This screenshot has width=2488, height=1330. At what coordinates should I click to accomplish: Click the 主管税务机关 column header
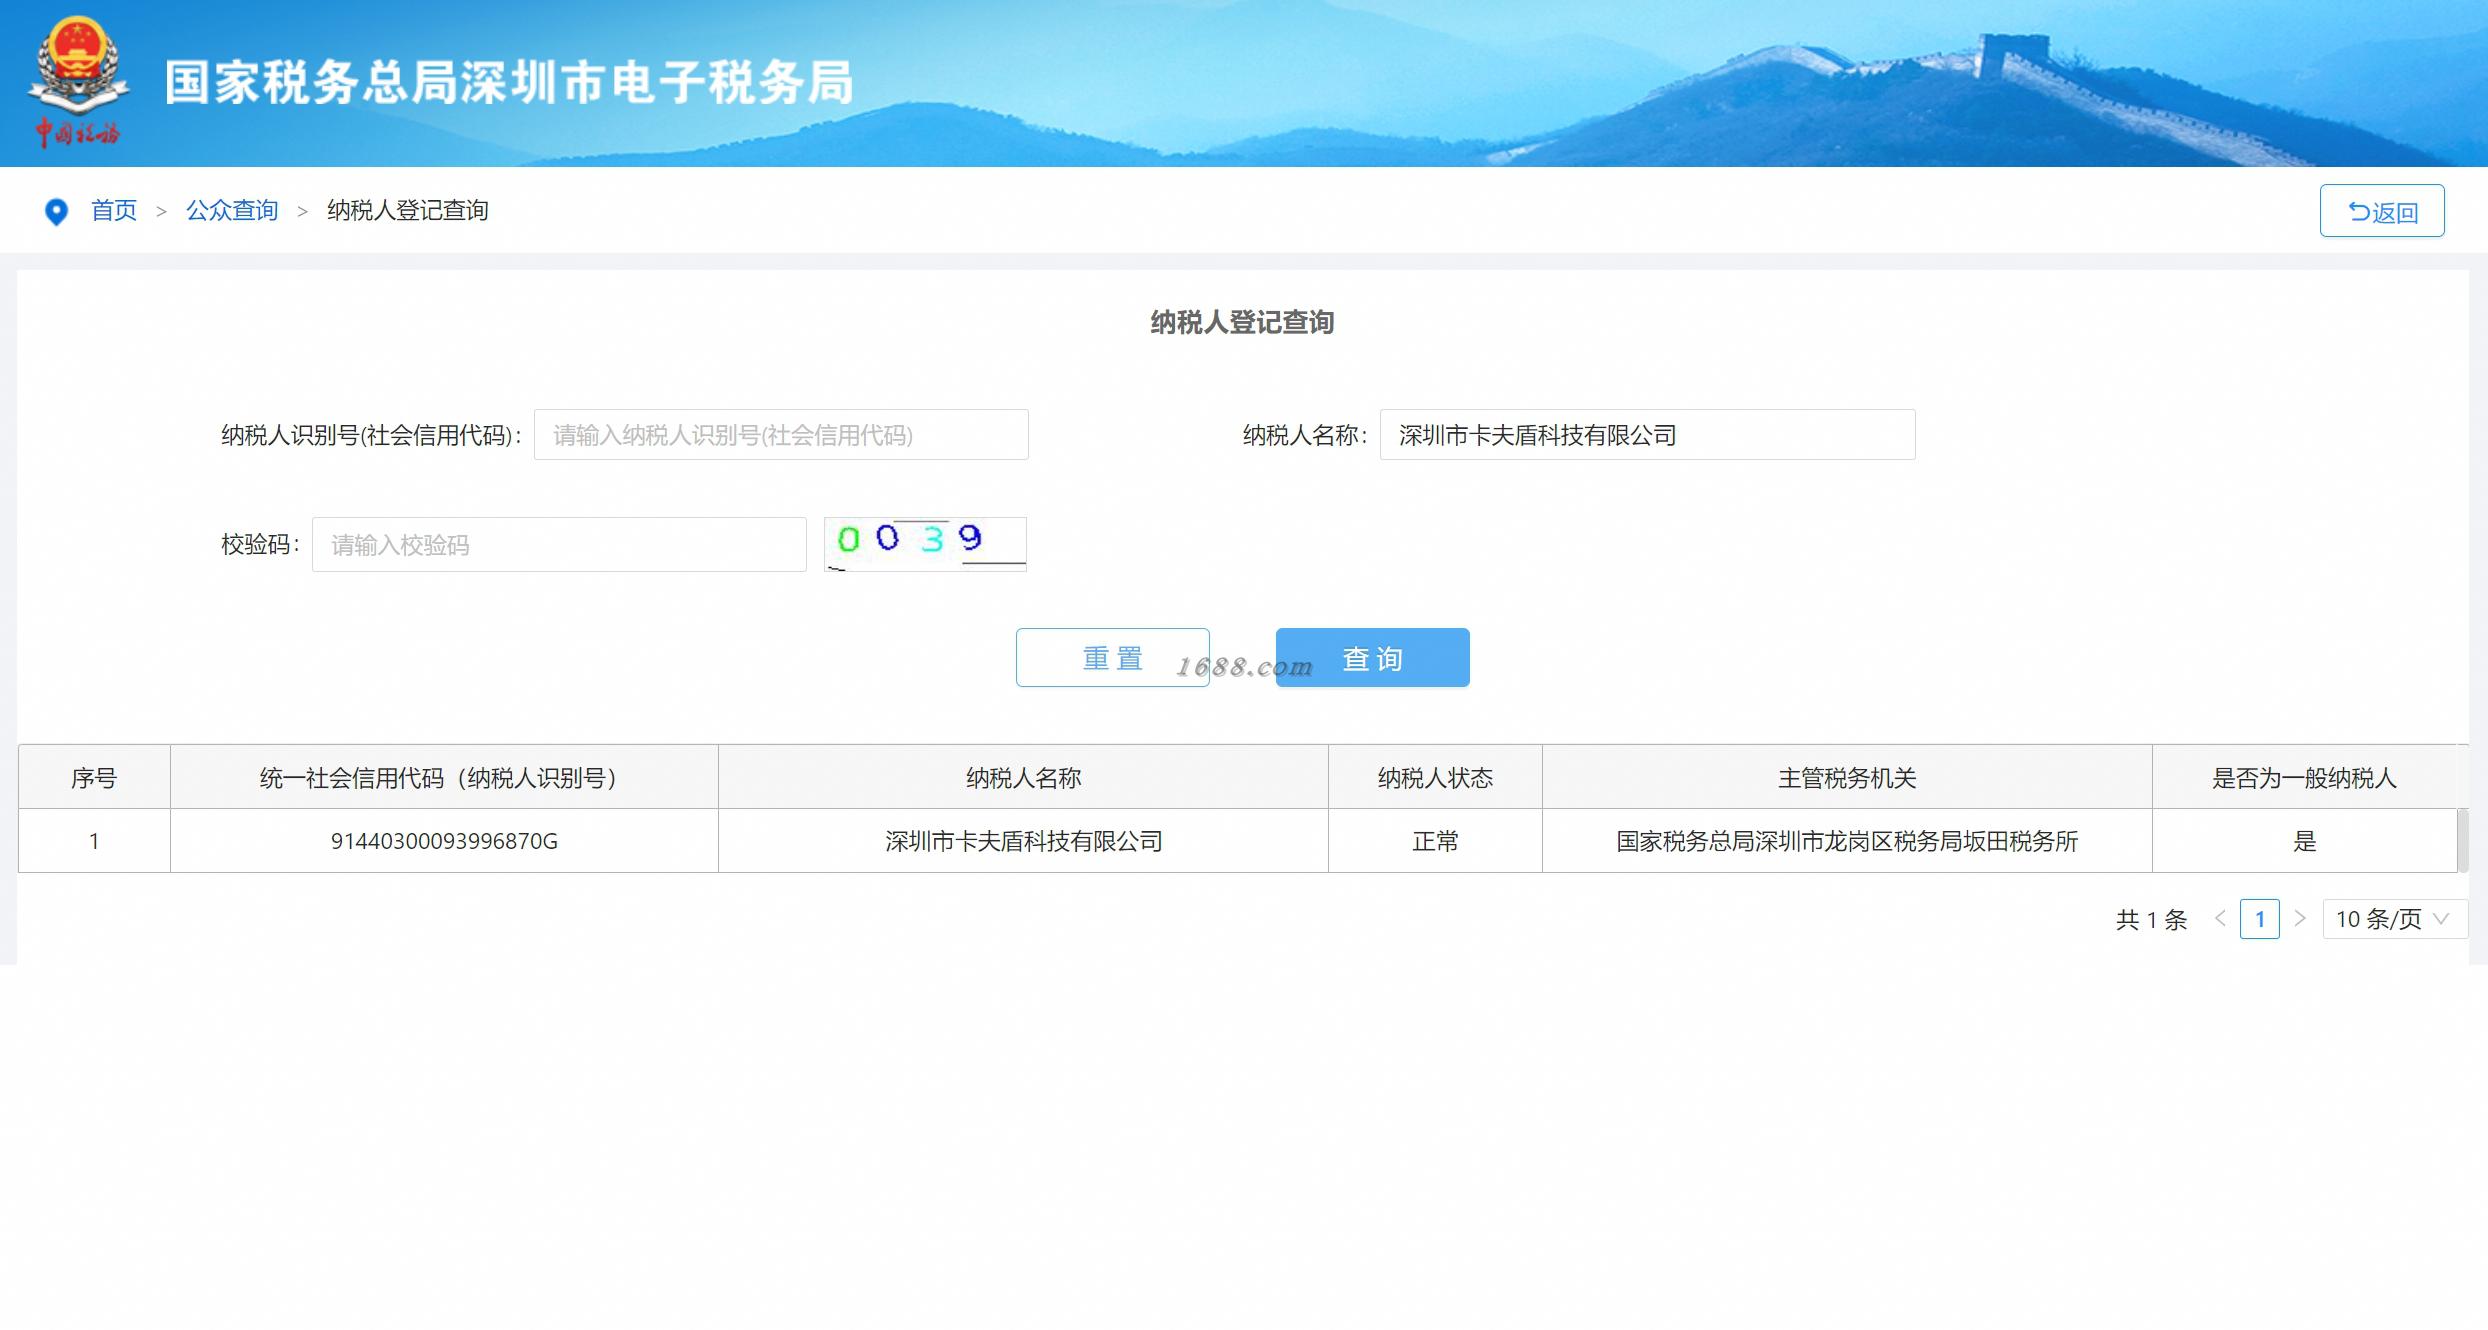1846,778
